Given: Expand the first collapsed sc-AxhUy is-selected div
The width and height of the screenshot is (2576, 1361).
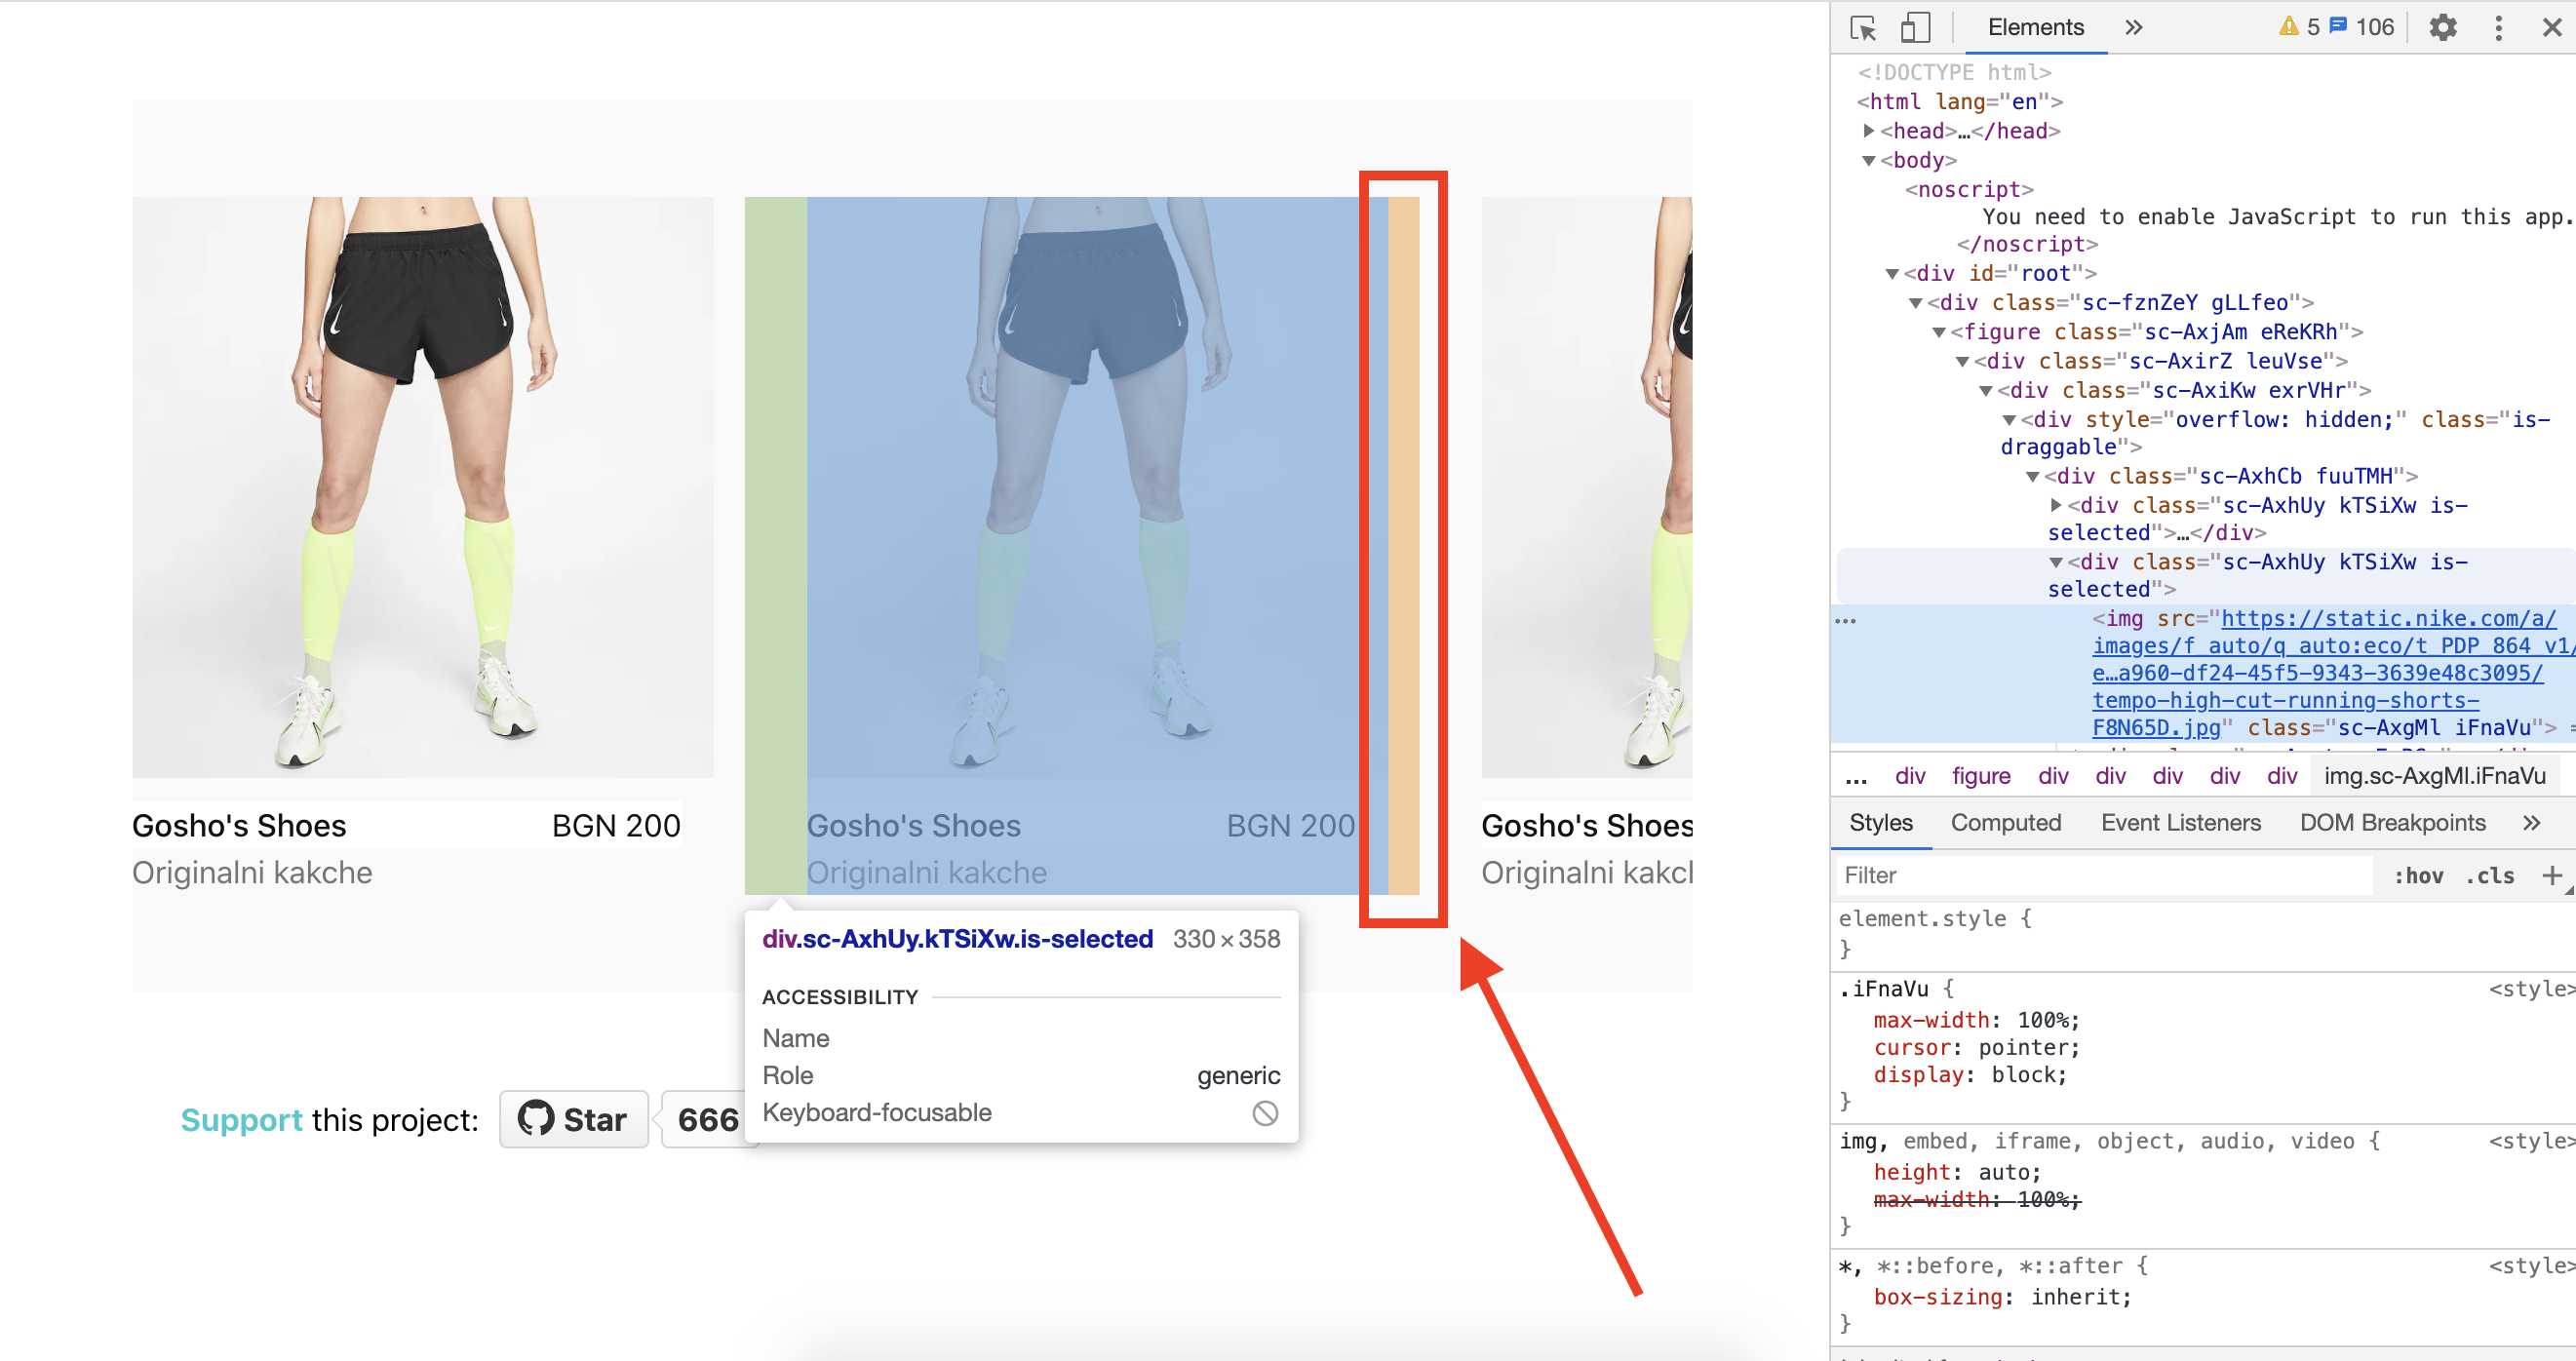Looking at the screenshot, I should pos(2056,505).
